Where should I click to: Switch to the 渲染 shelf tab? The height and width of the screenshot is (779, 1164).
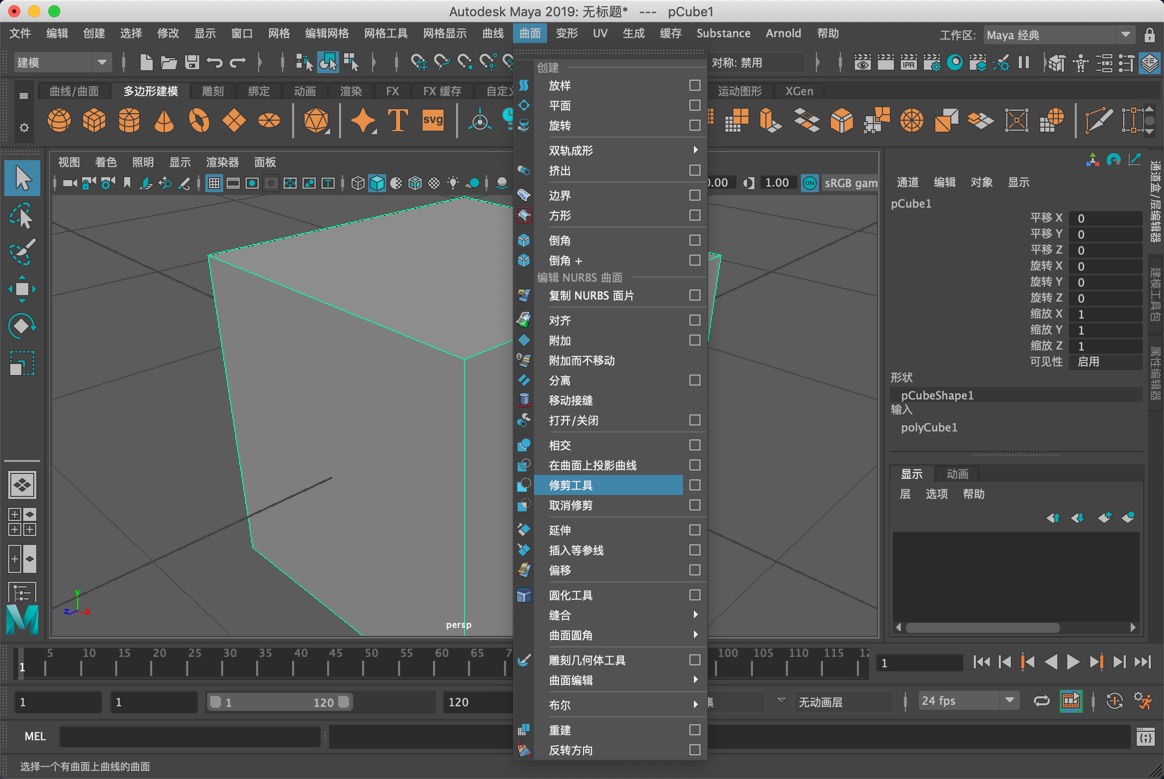pyautogui.click(x=351, y=91)
